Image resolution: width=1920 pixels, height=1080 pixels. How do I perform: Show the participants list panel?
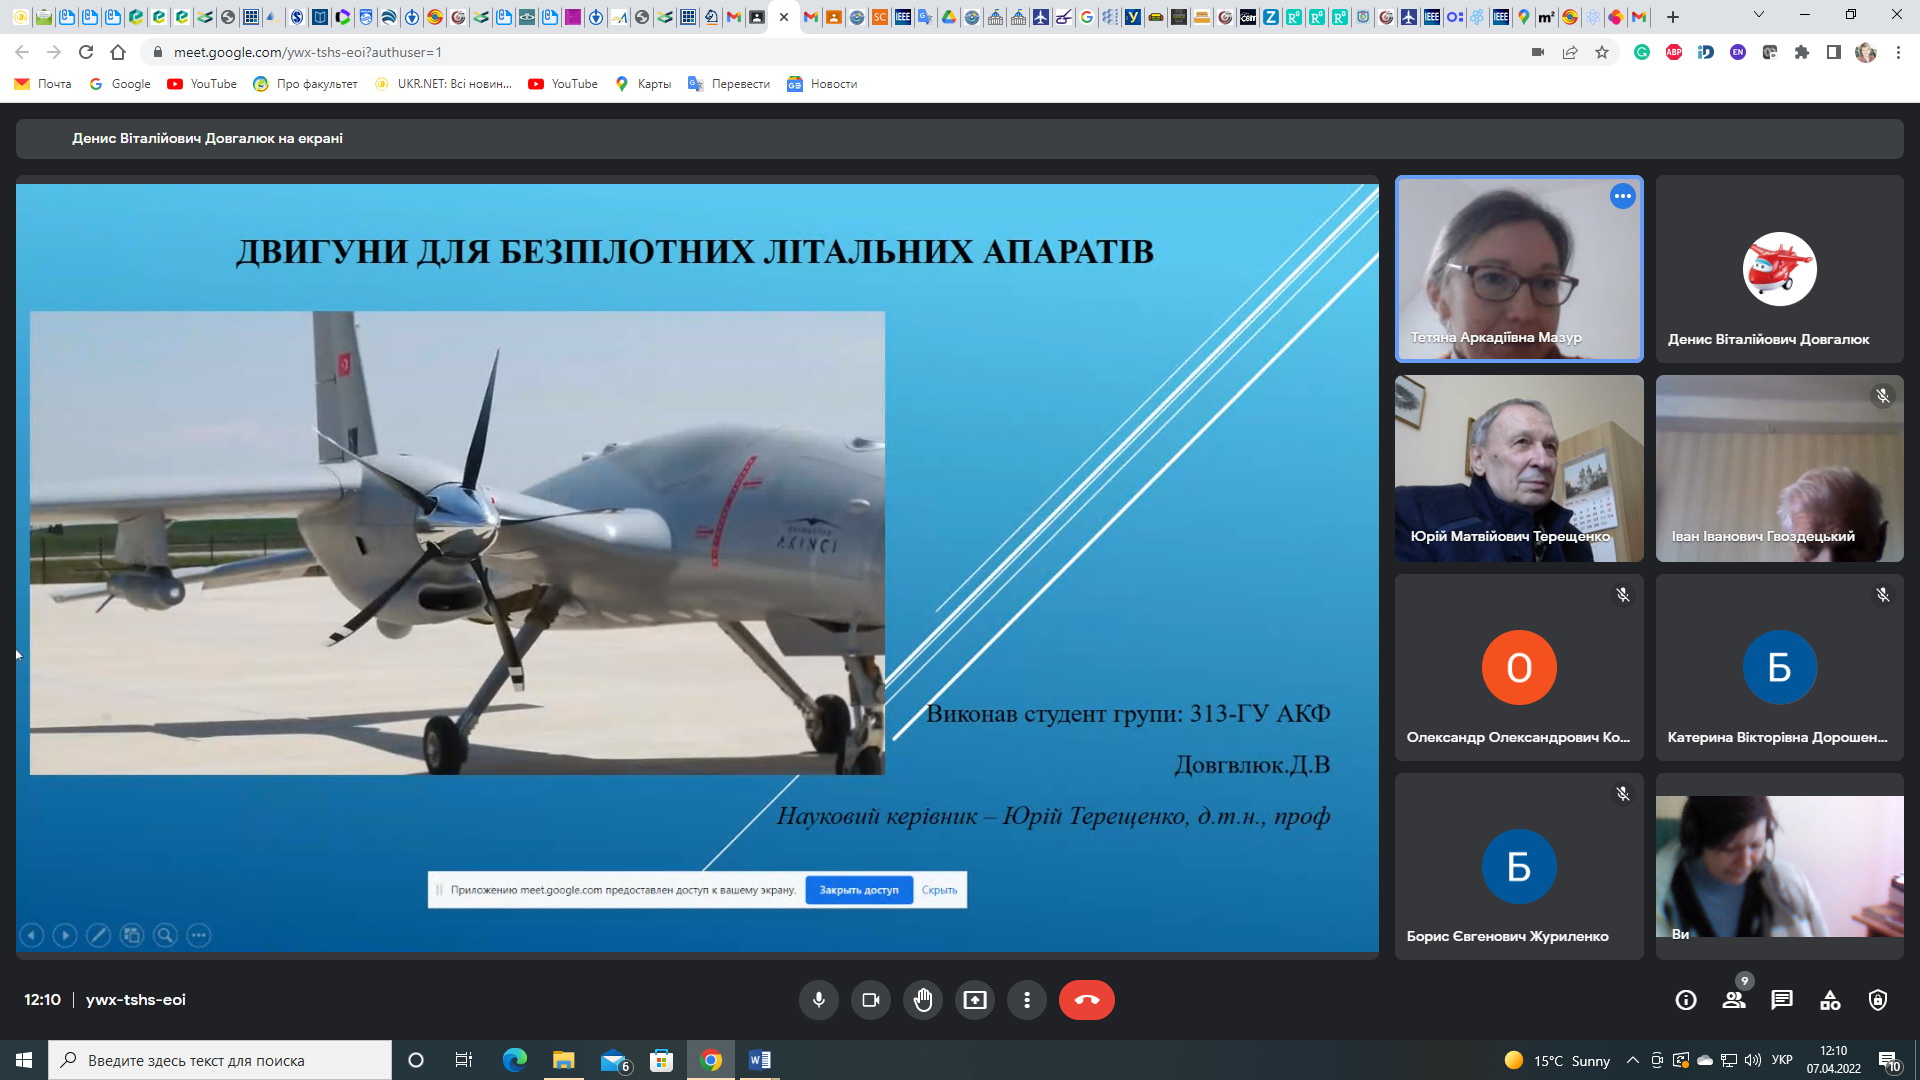click(x=1734, y=1000)
